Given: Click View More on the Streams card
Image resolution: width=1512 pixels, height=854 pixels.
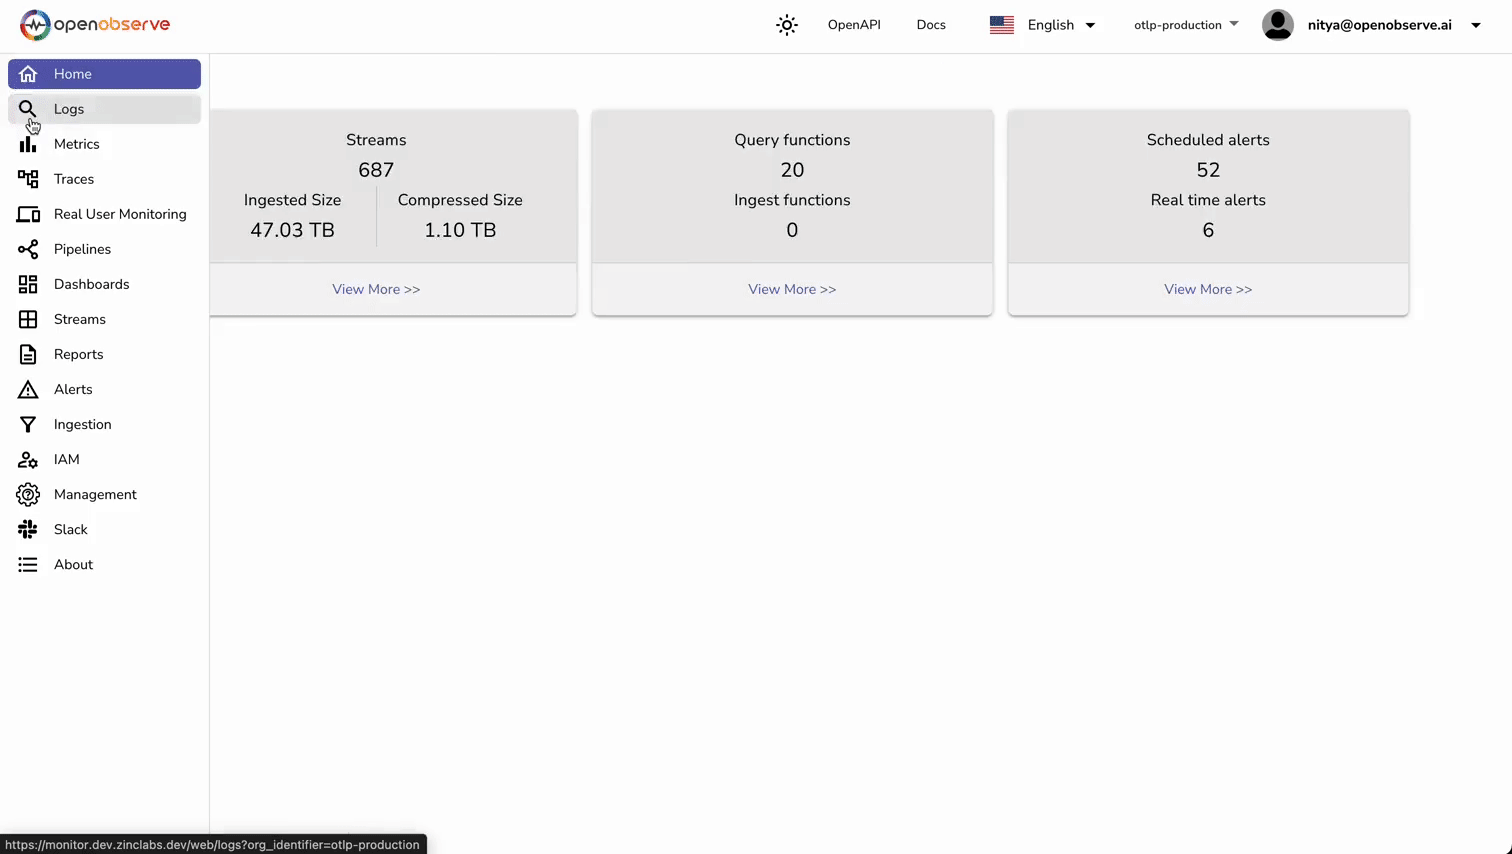Looking at the screenshot, I should pyautogui.click(x=376, y=289).
